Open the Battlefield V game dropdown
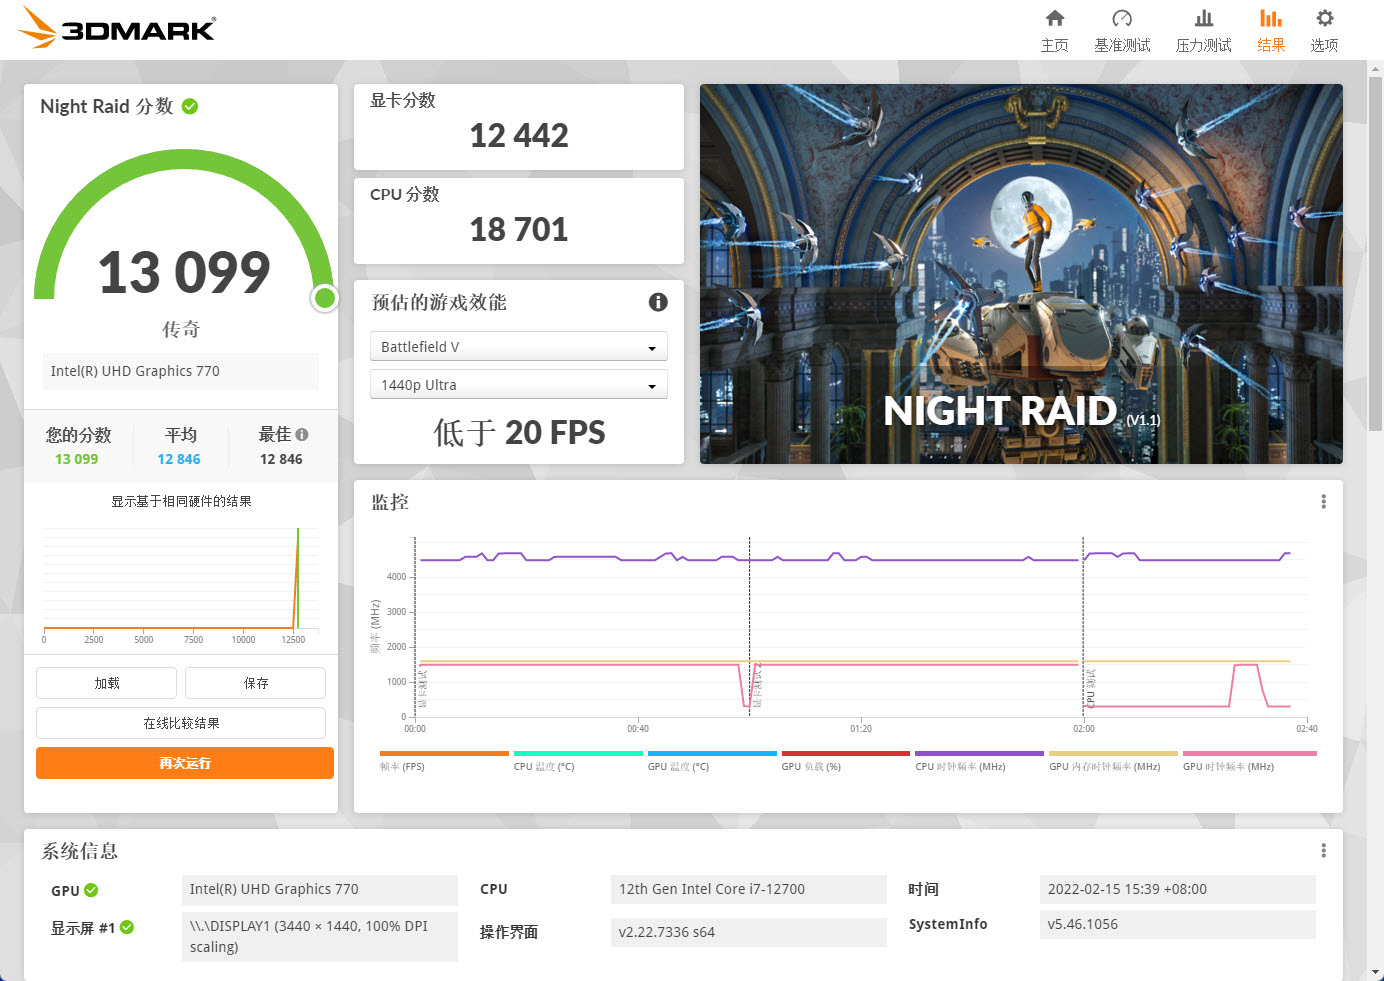1384x981 pixels. pos(518,346)
